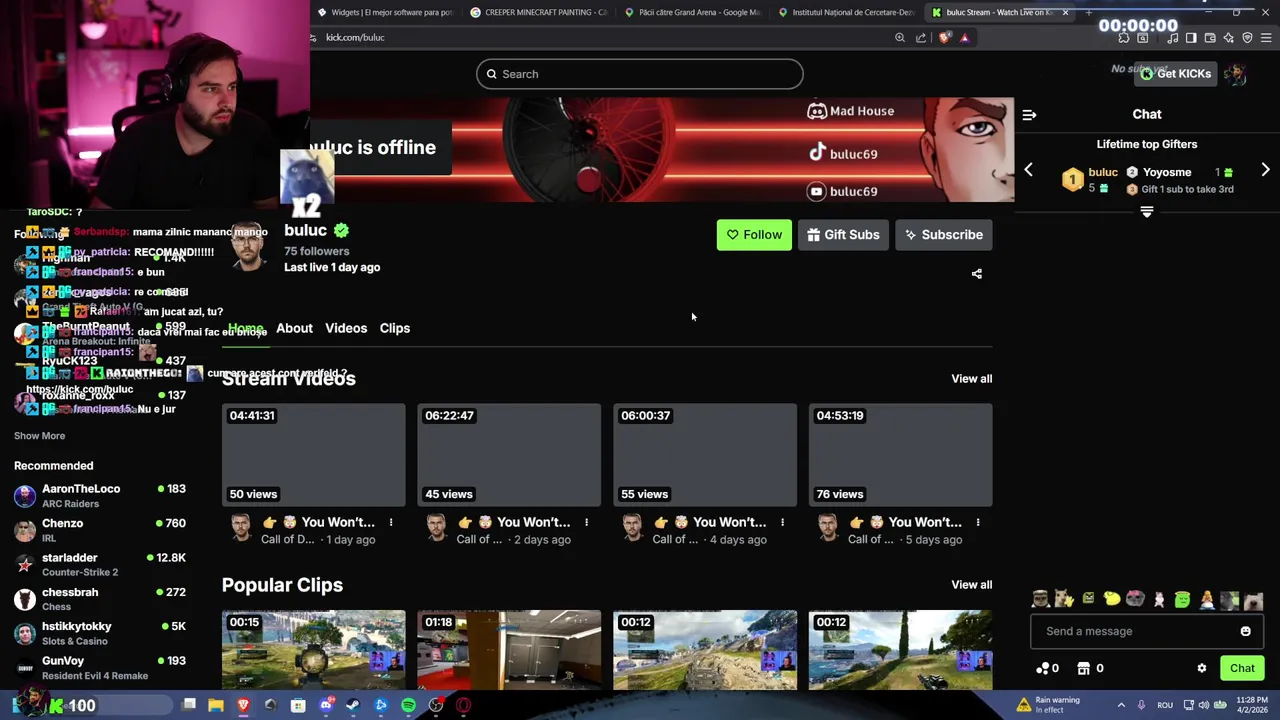
Task: Open the 00:15 popular clip thumbnail
Action: [314, 650]
